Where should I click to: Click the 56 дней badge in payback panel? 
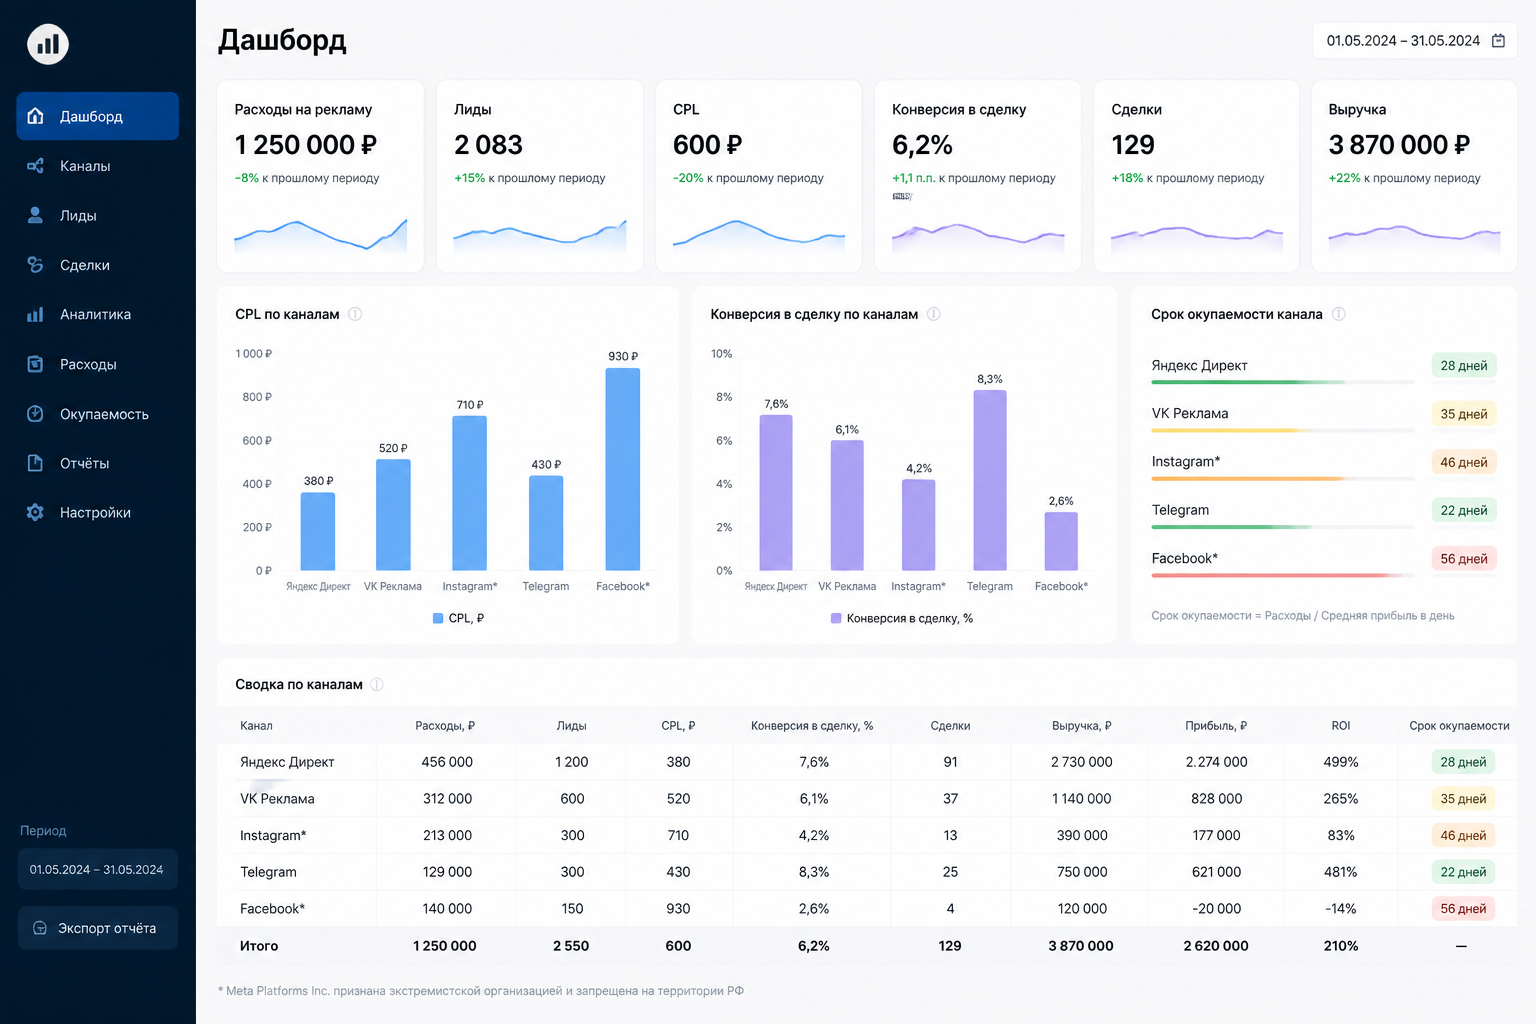pos(1464,559)
